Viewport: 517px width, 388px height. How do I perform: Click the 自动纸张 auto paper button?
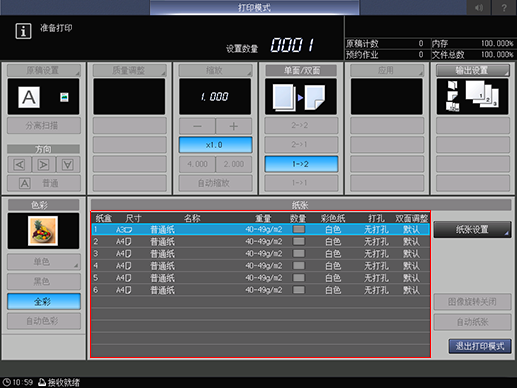[472, 322]
